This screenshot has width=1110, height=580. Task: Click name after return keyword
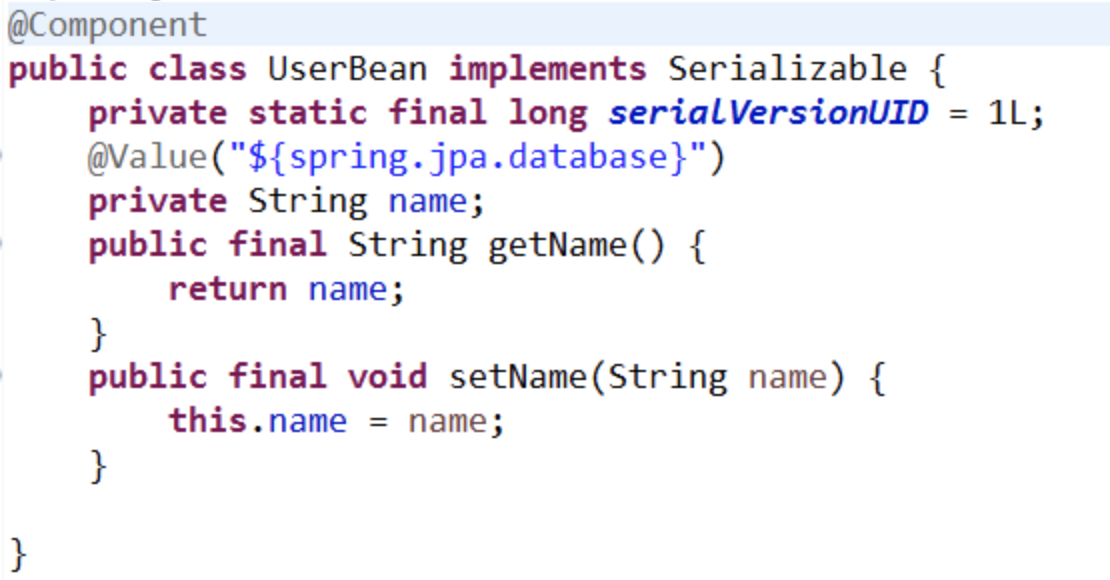pos(347,289)
